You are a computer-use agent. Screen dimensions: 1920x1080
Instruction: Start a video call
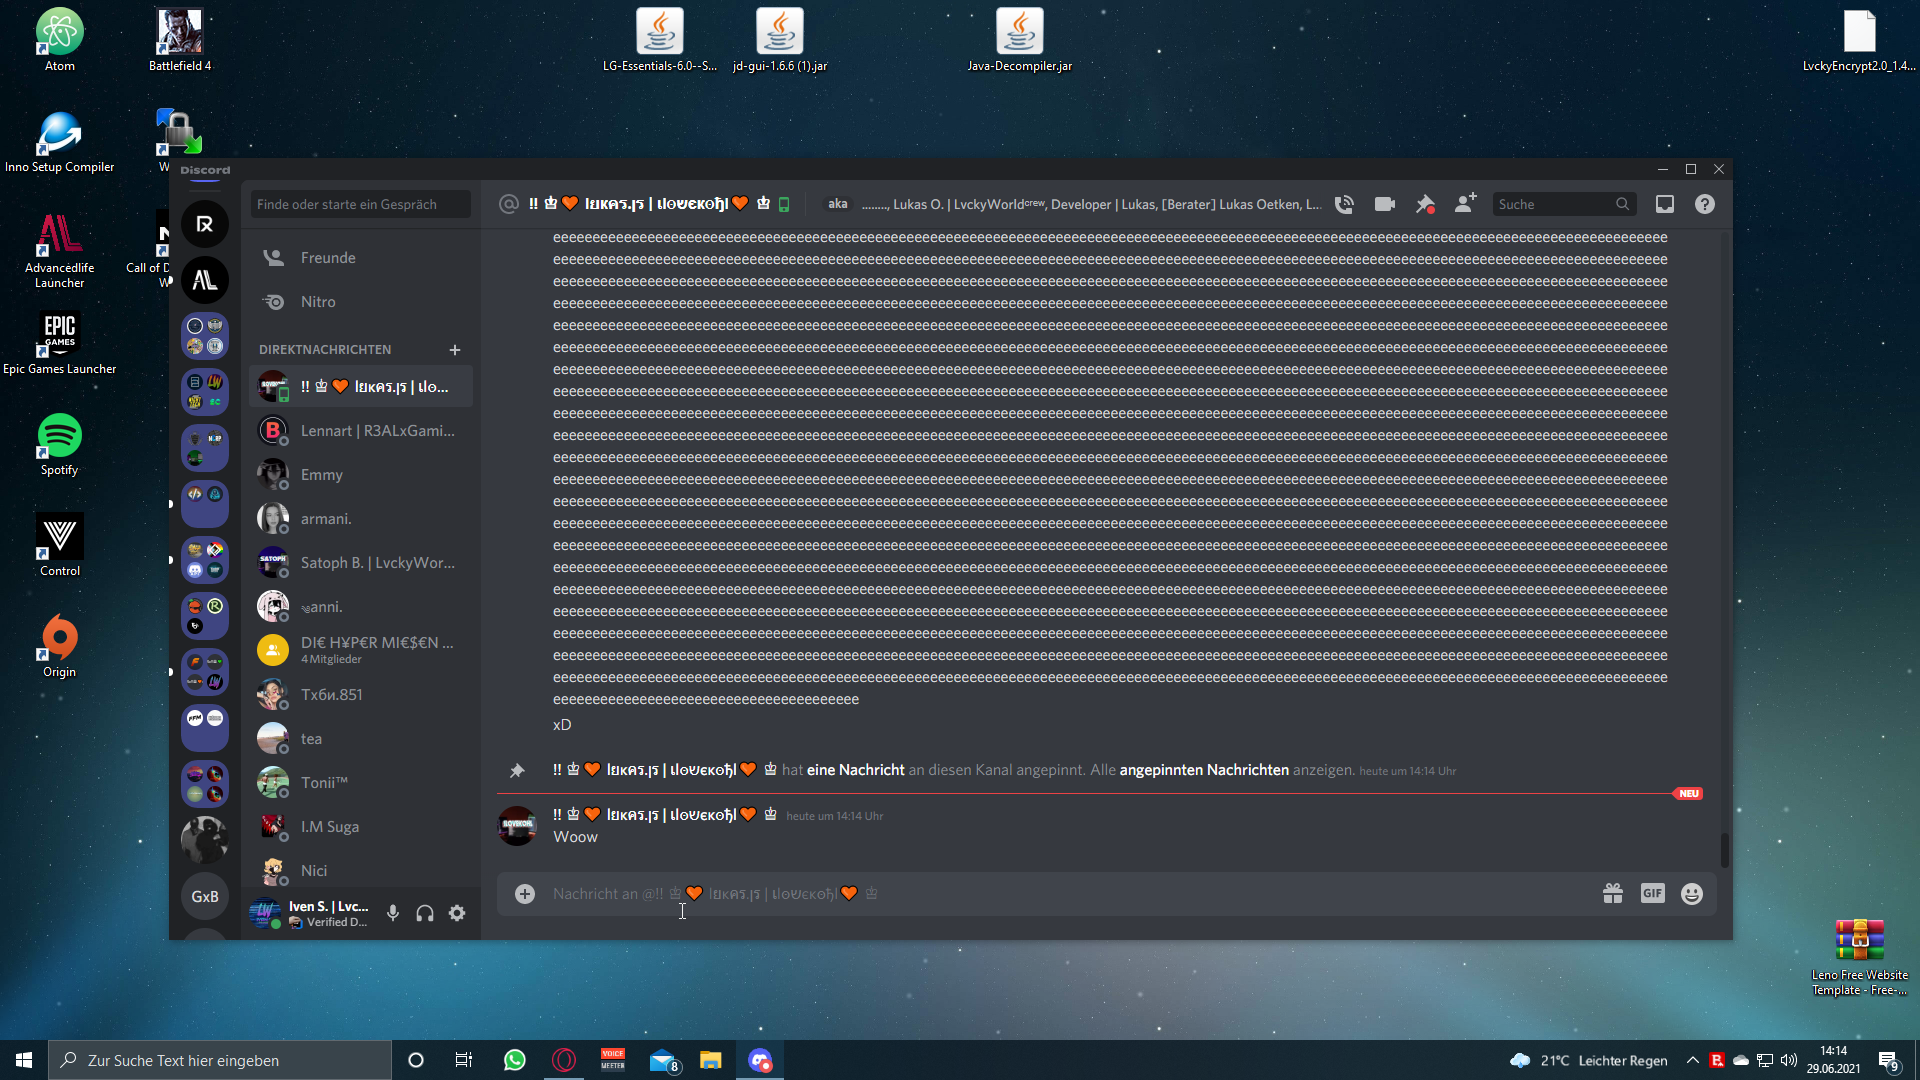[1384, 204]
